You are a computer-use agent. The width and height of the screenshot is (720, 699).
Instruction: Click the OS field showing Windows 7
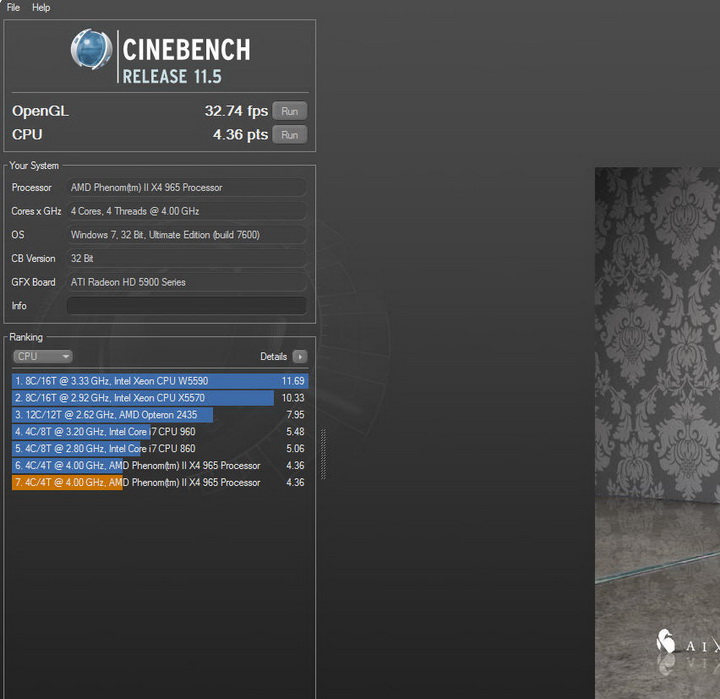click(187, 235)
